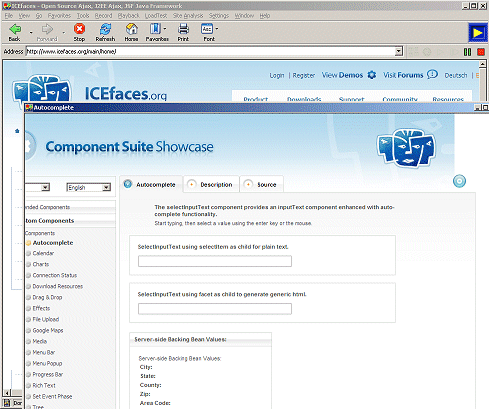Click the Address URL field
This screenshot has height=409, width=489.
210,52
